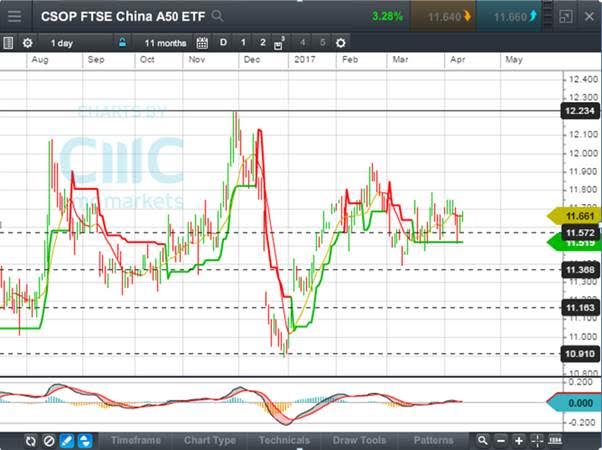This screenshot has width=602, height=450.
Task: Select chart preset 5
Action: tap(322, 43)
